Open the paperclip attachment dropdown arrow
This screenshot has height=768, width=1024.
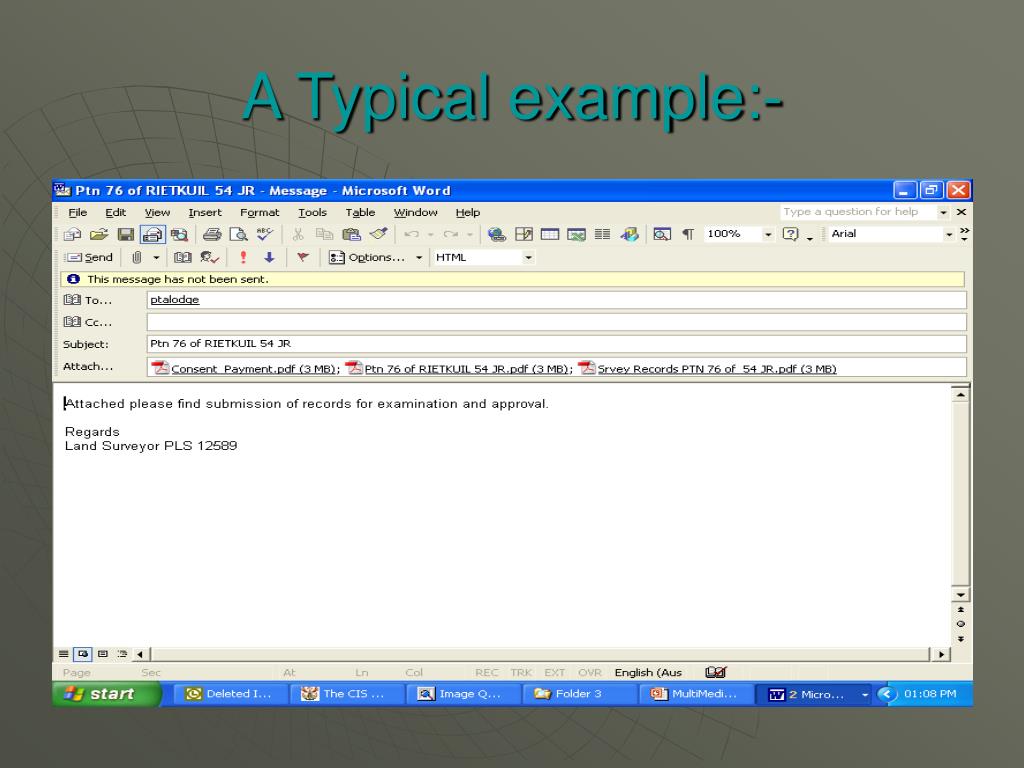[x=156, y=258]
